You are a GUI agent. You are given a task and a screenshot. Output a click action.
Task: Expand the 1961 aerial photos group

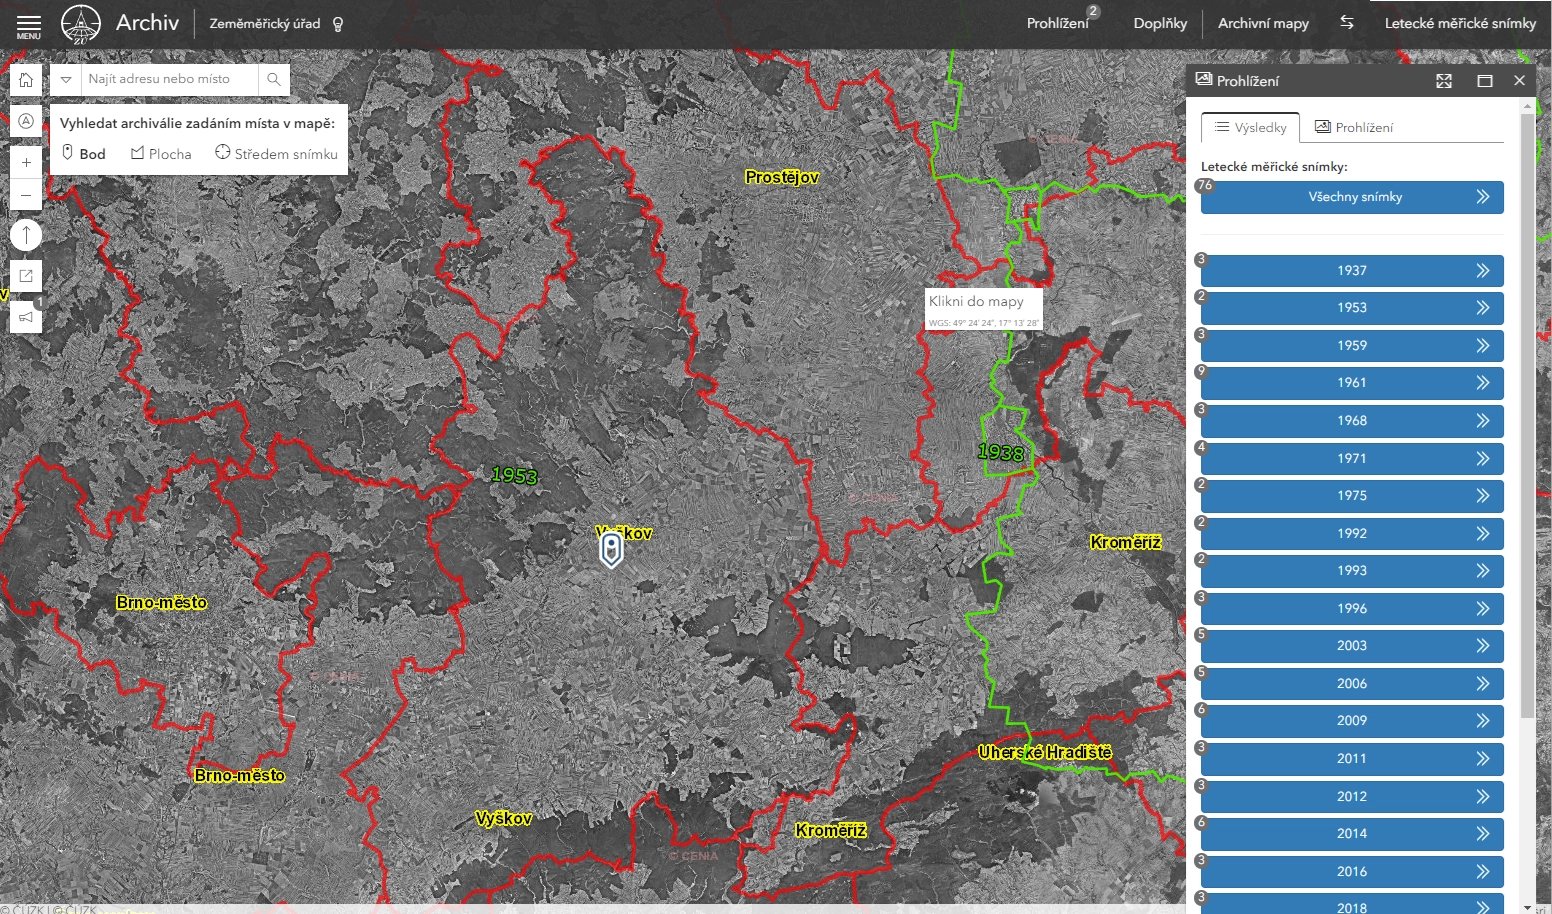pos(1352,383)
